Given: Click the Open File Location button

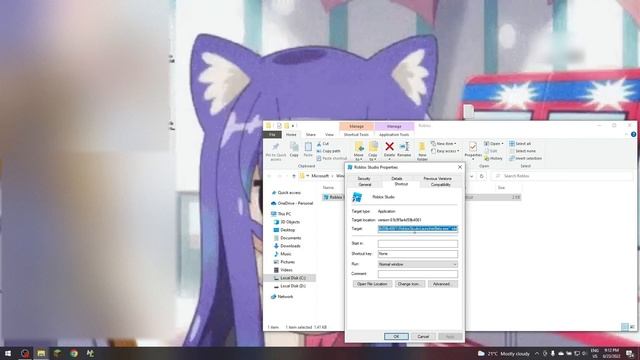Looking at the screenshot, I should [372, 284].
